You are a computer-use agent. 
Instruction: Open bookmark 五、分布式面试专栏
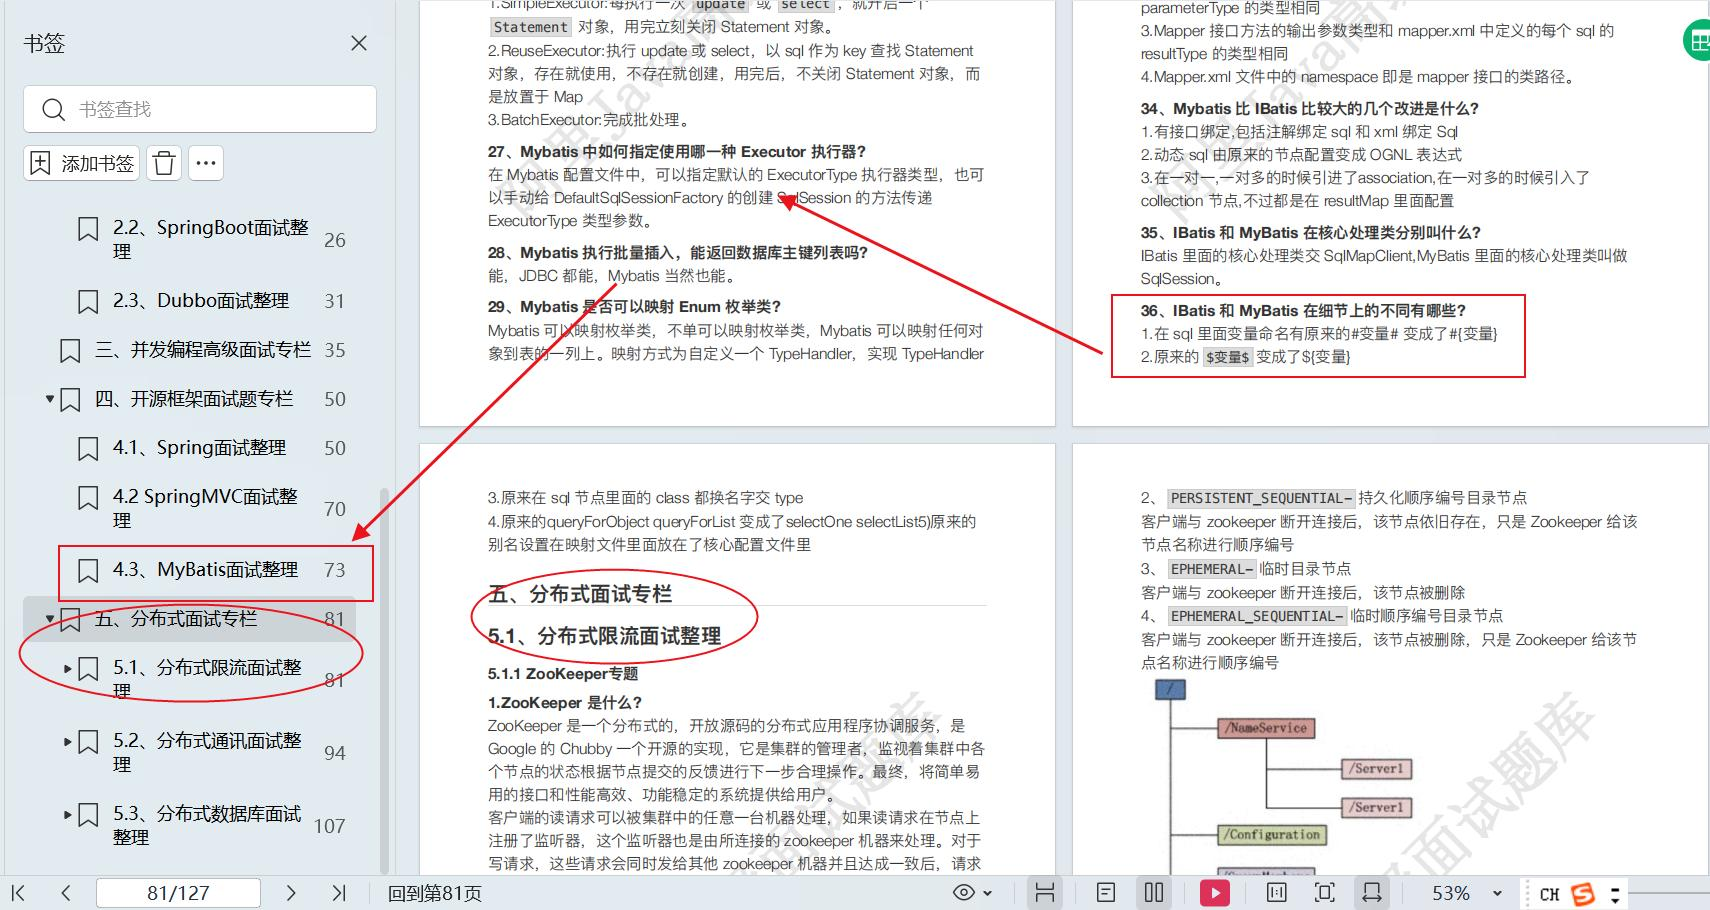point(176,618)
